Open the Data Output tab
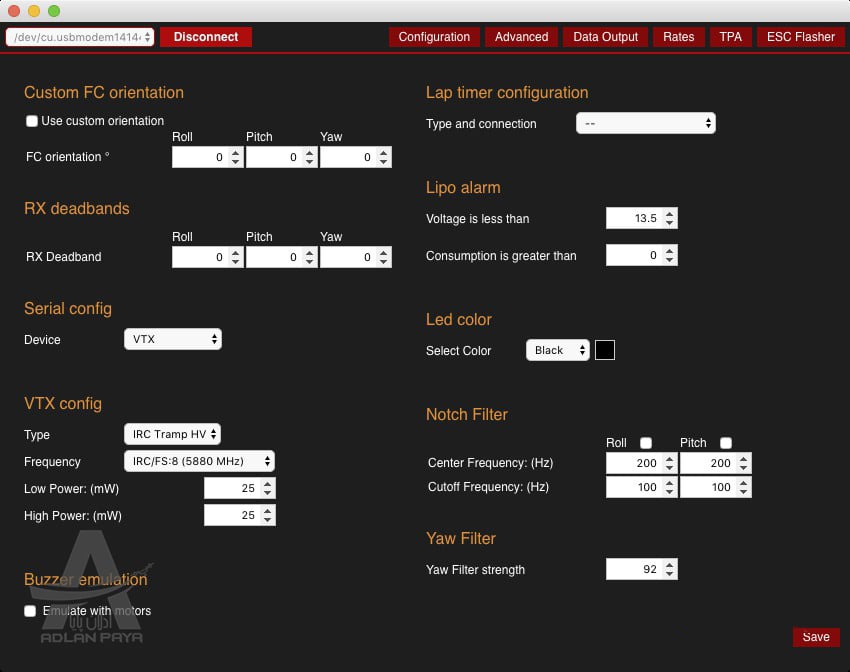This screenshot has height=672, width=850. pos(606,37)
